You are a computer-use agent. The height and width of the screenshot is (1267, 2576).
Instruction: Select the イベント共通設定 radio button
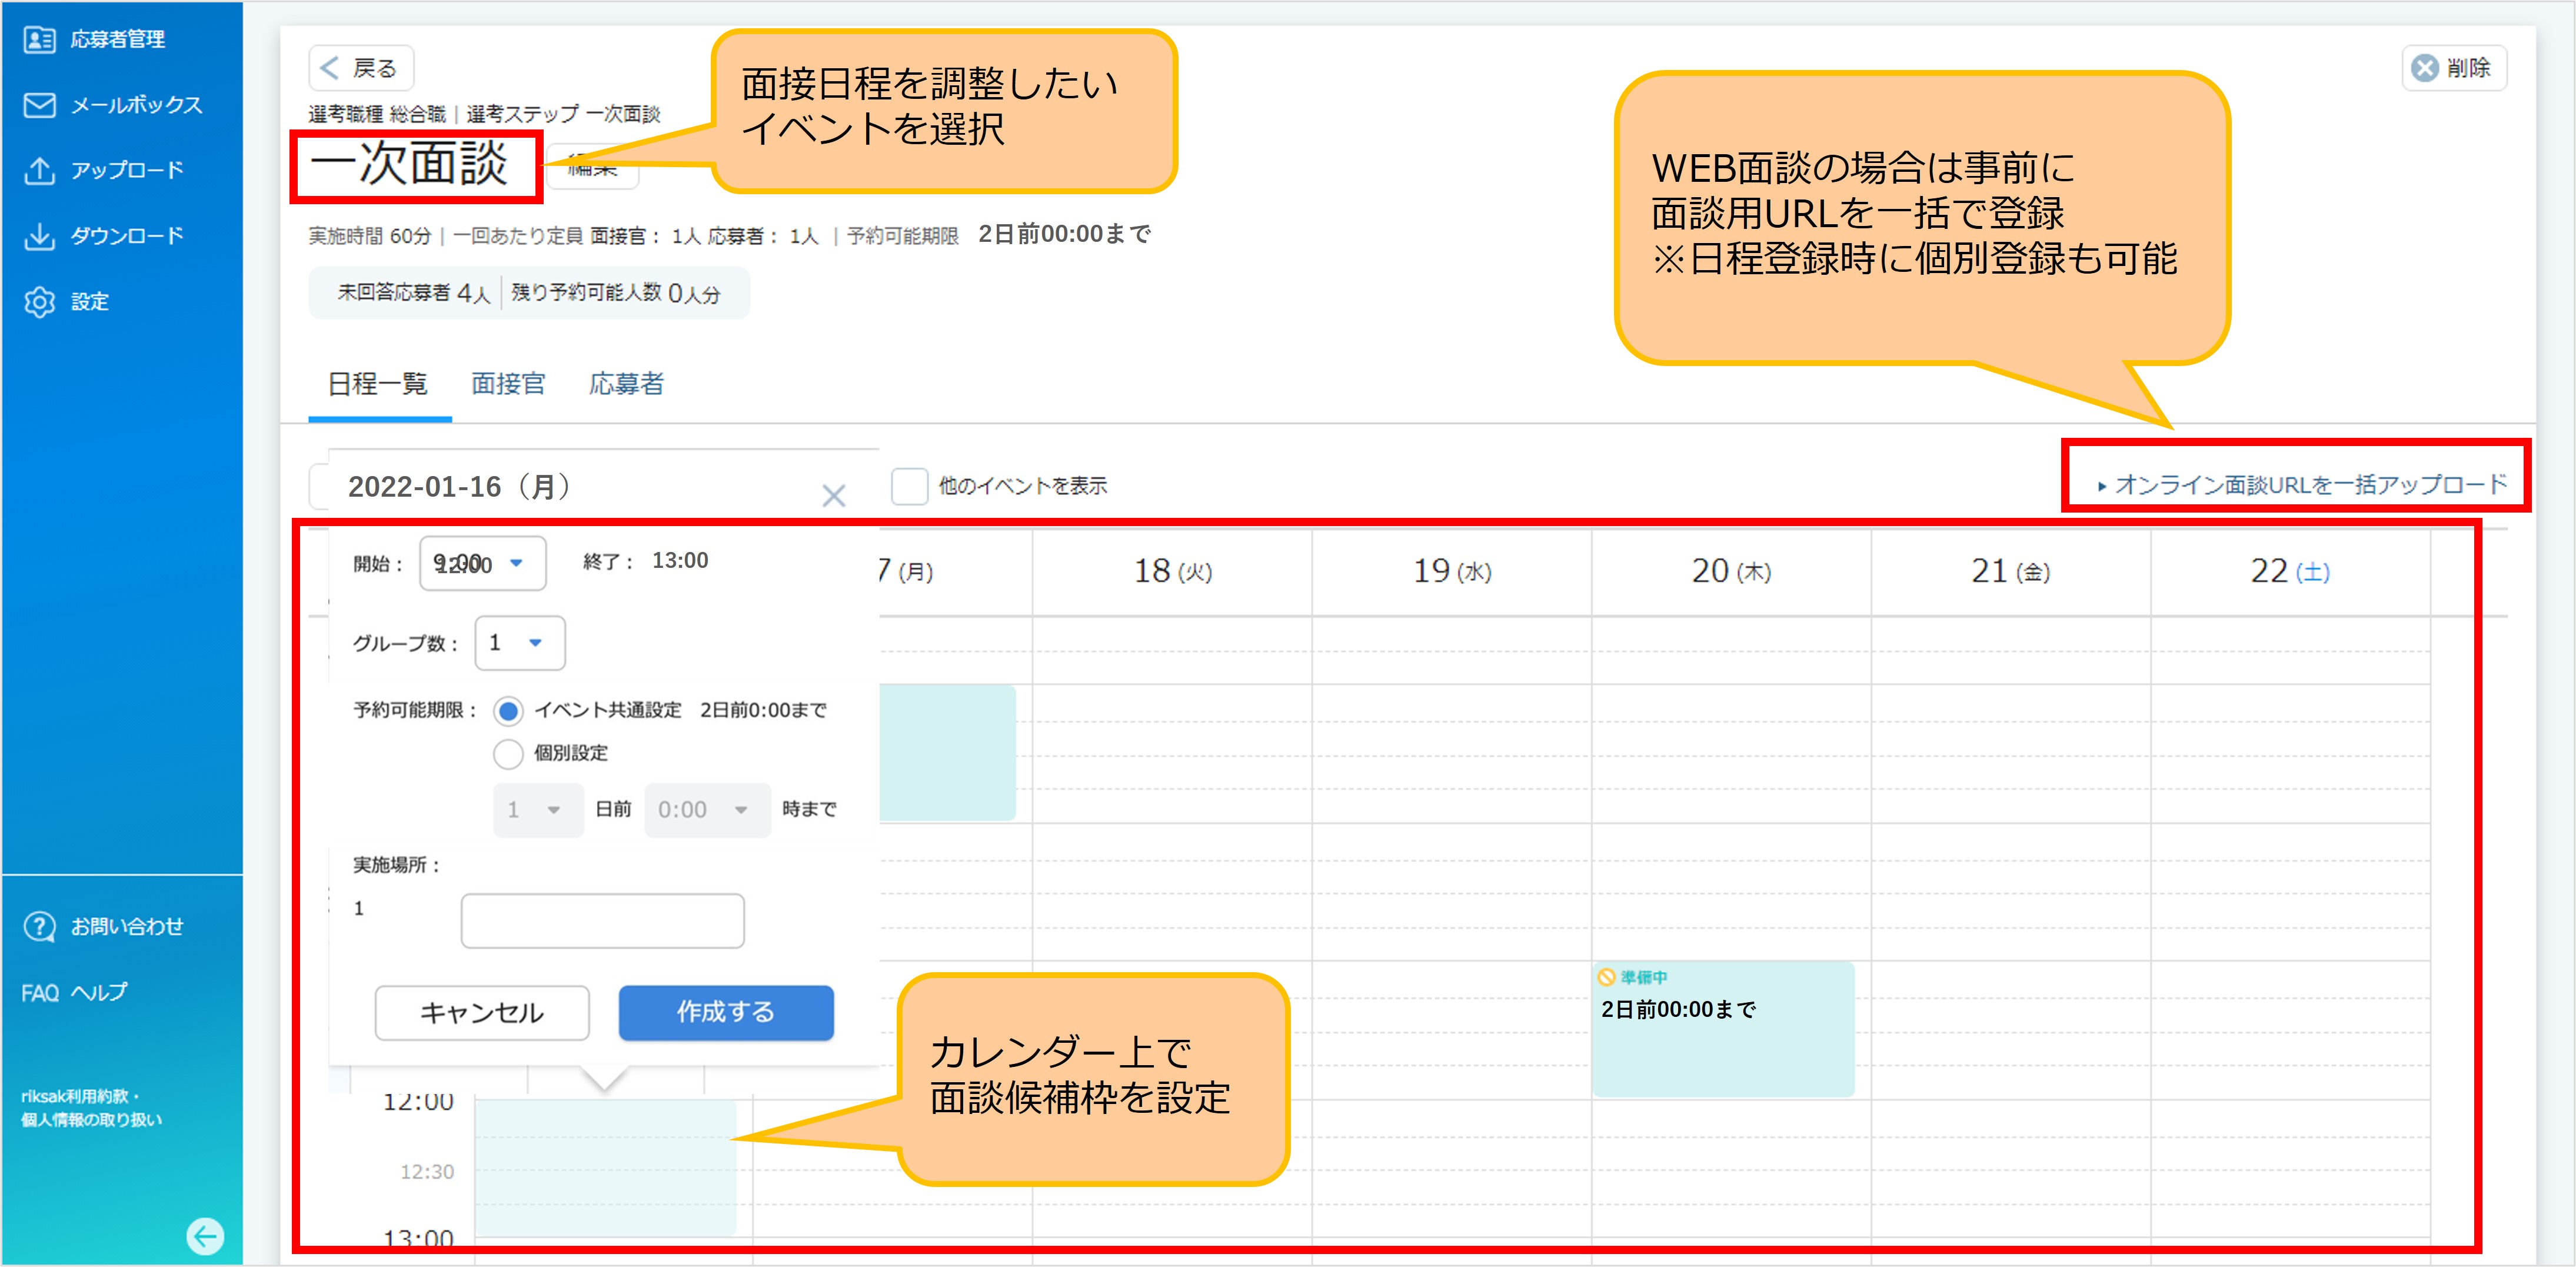pyautogui.click(x=508, y=710)
